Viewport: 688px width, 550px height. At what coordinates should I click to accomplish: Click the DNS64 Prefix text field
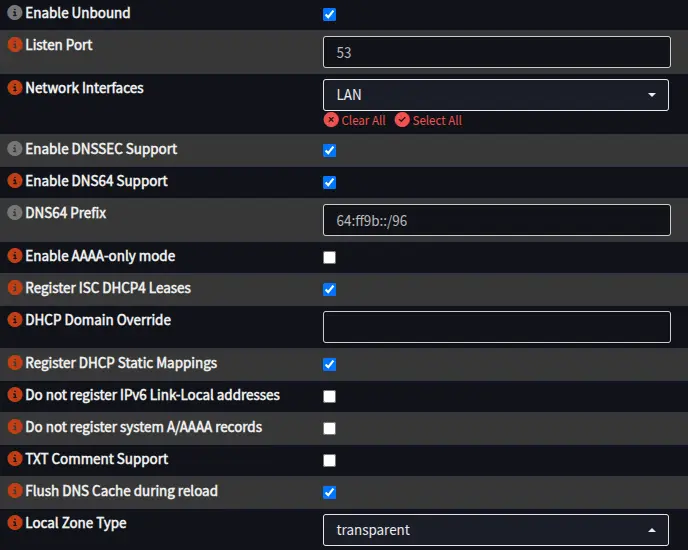[497, 220]
